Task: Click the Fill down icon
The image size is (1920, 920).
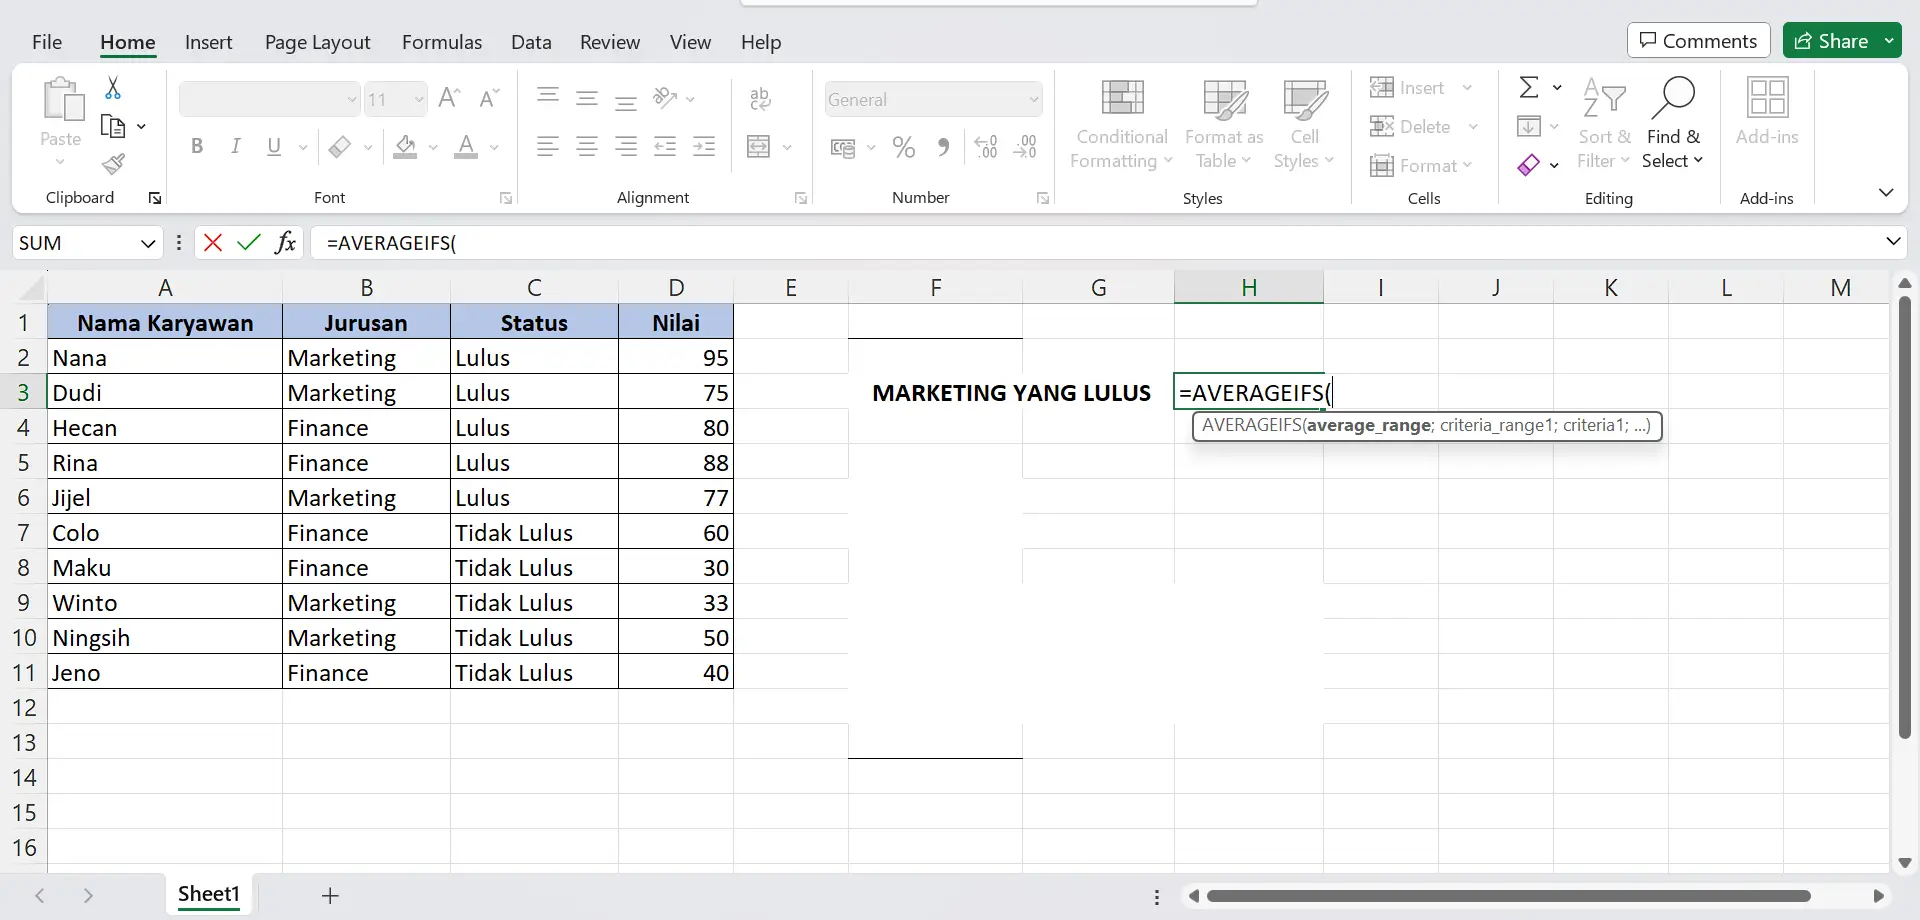Action: pos(1528,126)
